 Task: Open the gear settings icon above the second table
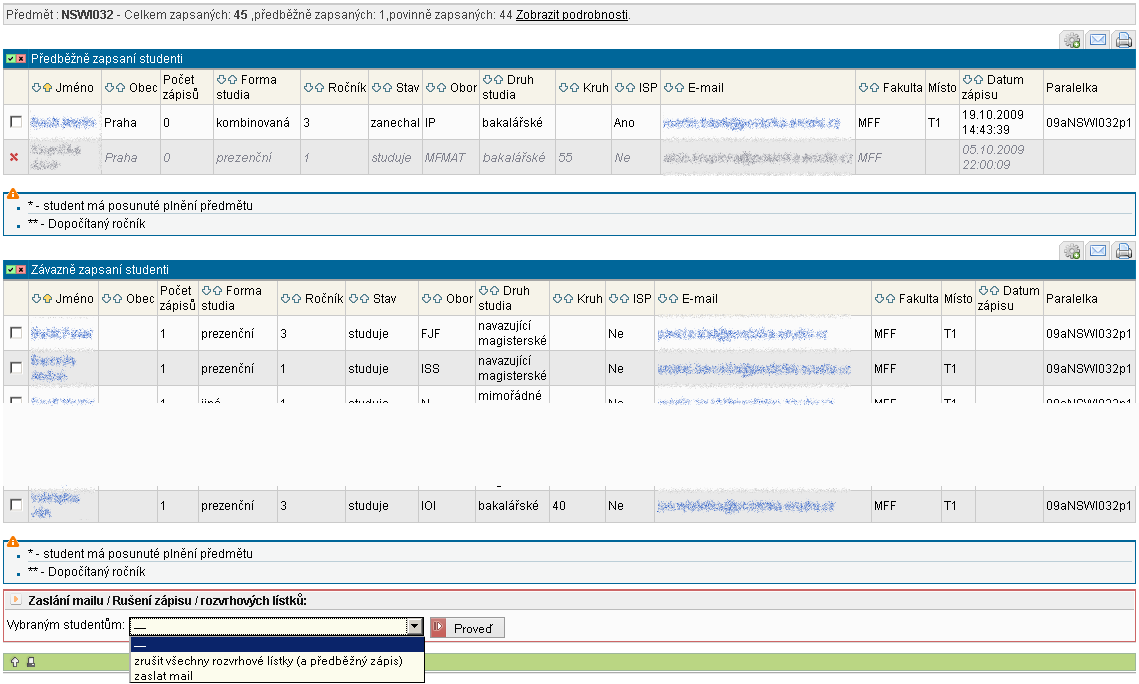[x=1071, y=251]
